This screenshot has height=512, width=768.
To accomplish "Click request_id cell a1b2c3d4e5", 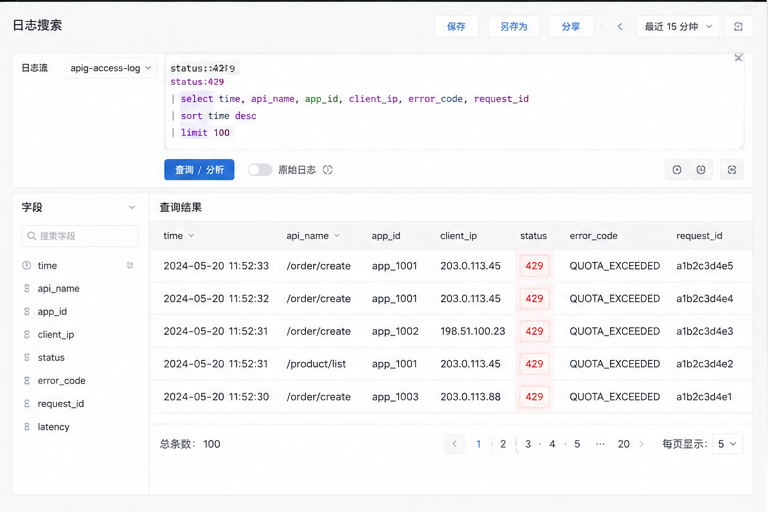I will click(705, 266).
